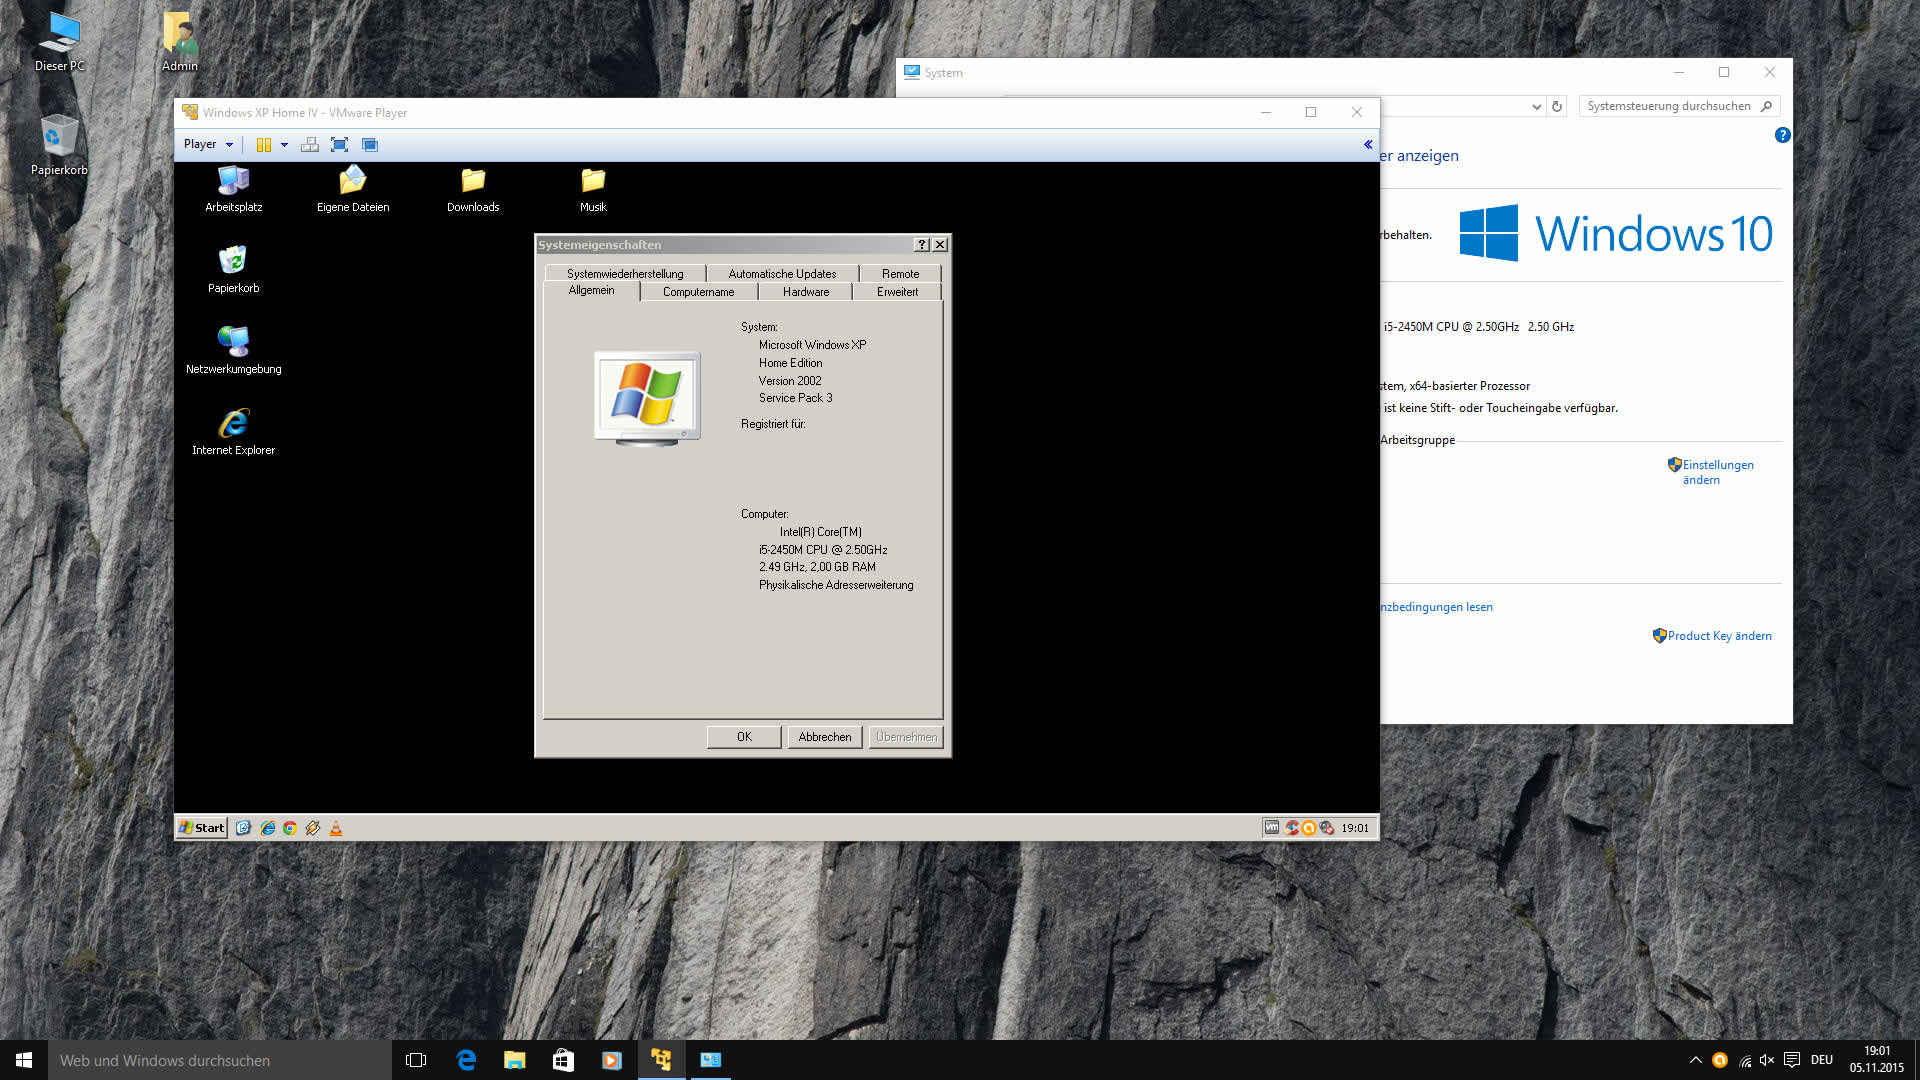This screenshot has height=1080, width=1920.
Task: Select Netzwerkumgebung icon on XP desktop
Action: [233, 351]
